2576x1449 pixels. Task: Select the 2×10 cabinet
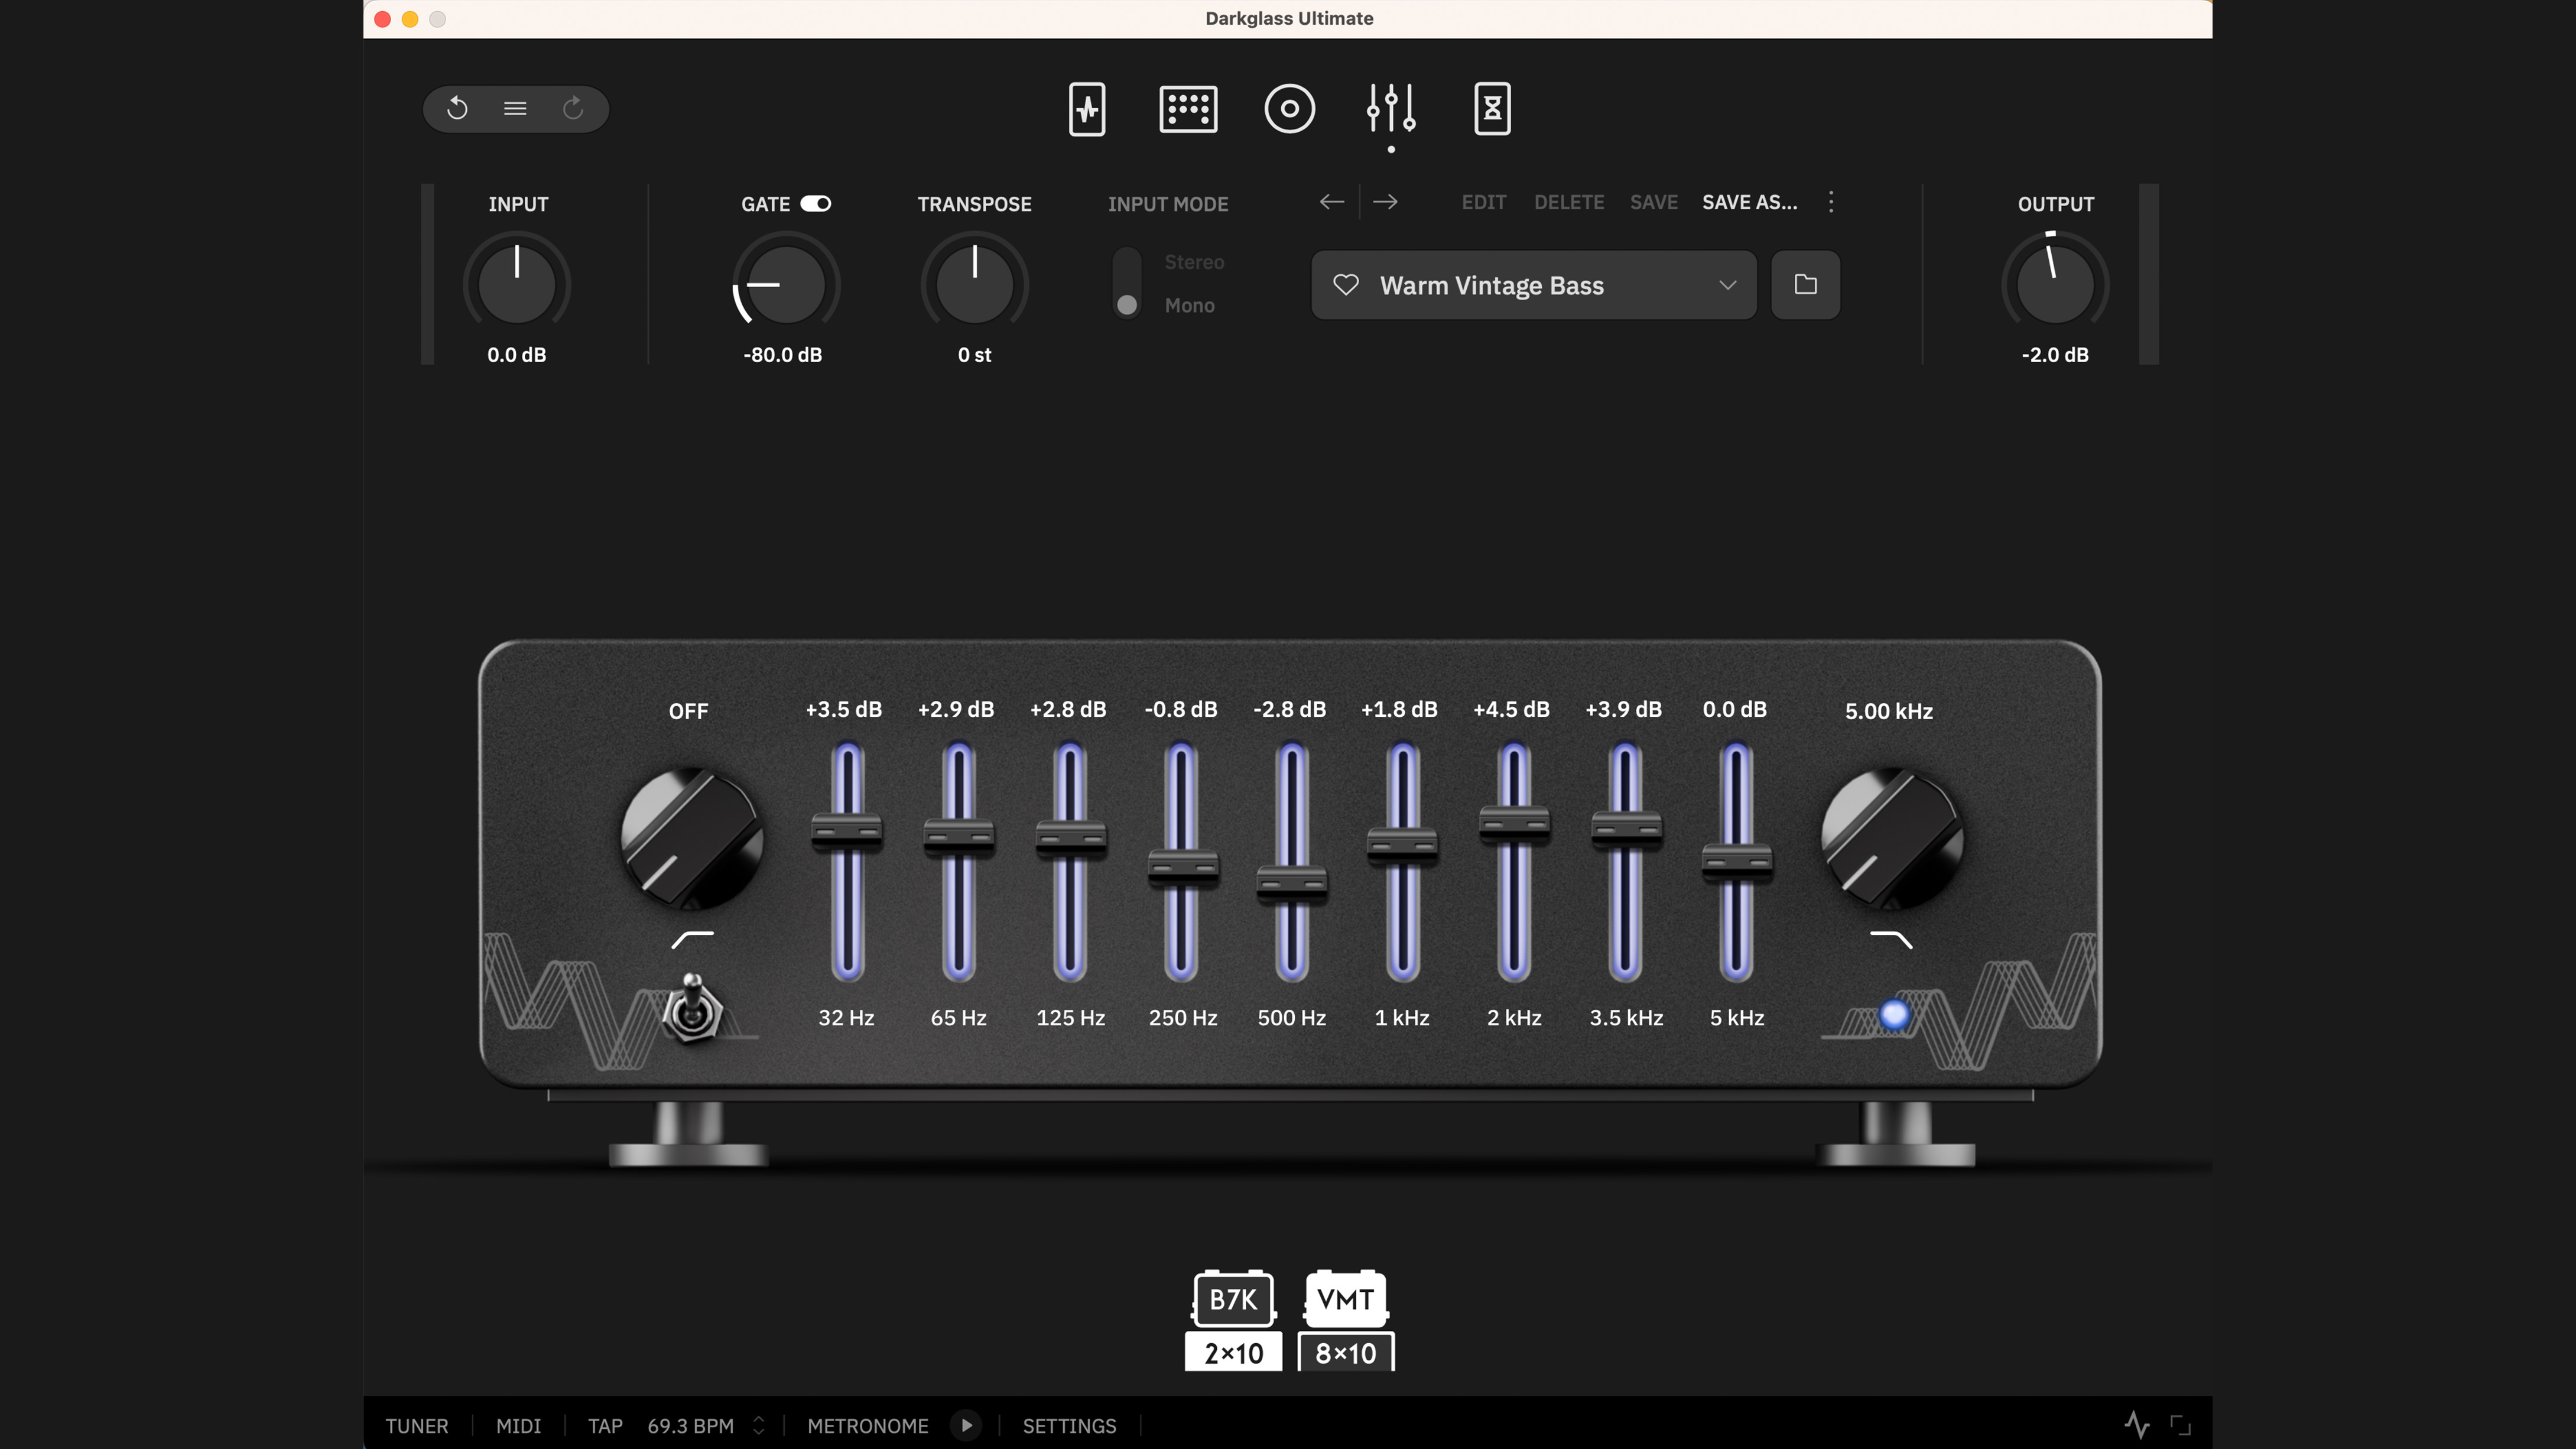[x=1233, y=1353]
